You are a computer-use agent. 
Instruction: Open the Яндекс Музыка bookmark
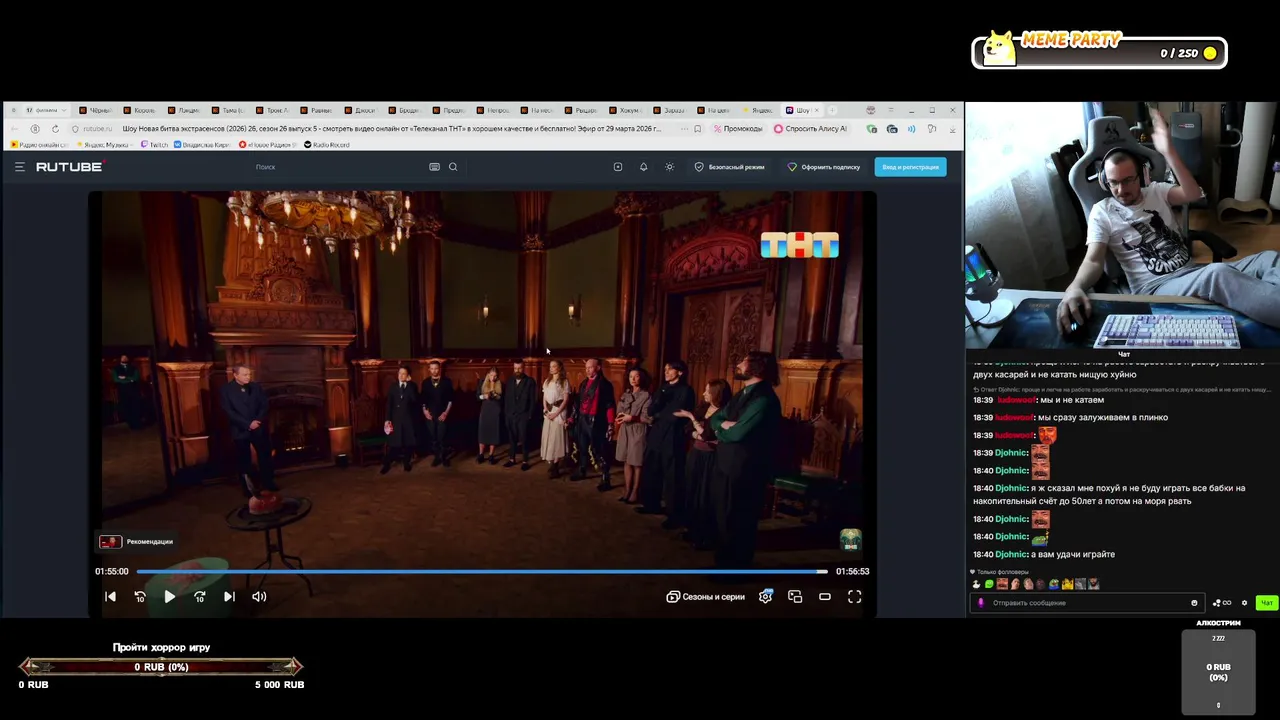(x=103, y=145)
